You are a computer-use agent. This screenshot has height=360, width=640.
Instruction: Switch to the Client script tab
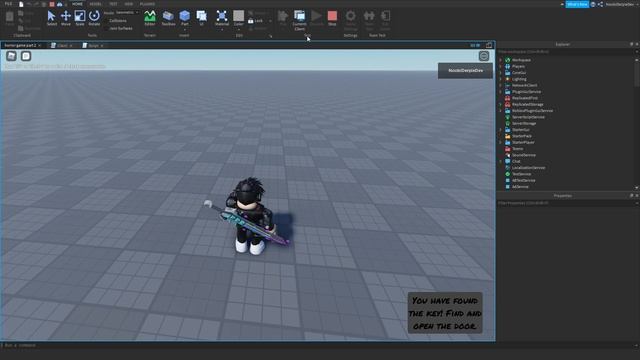pyautogui.click(x=62, y=45)
